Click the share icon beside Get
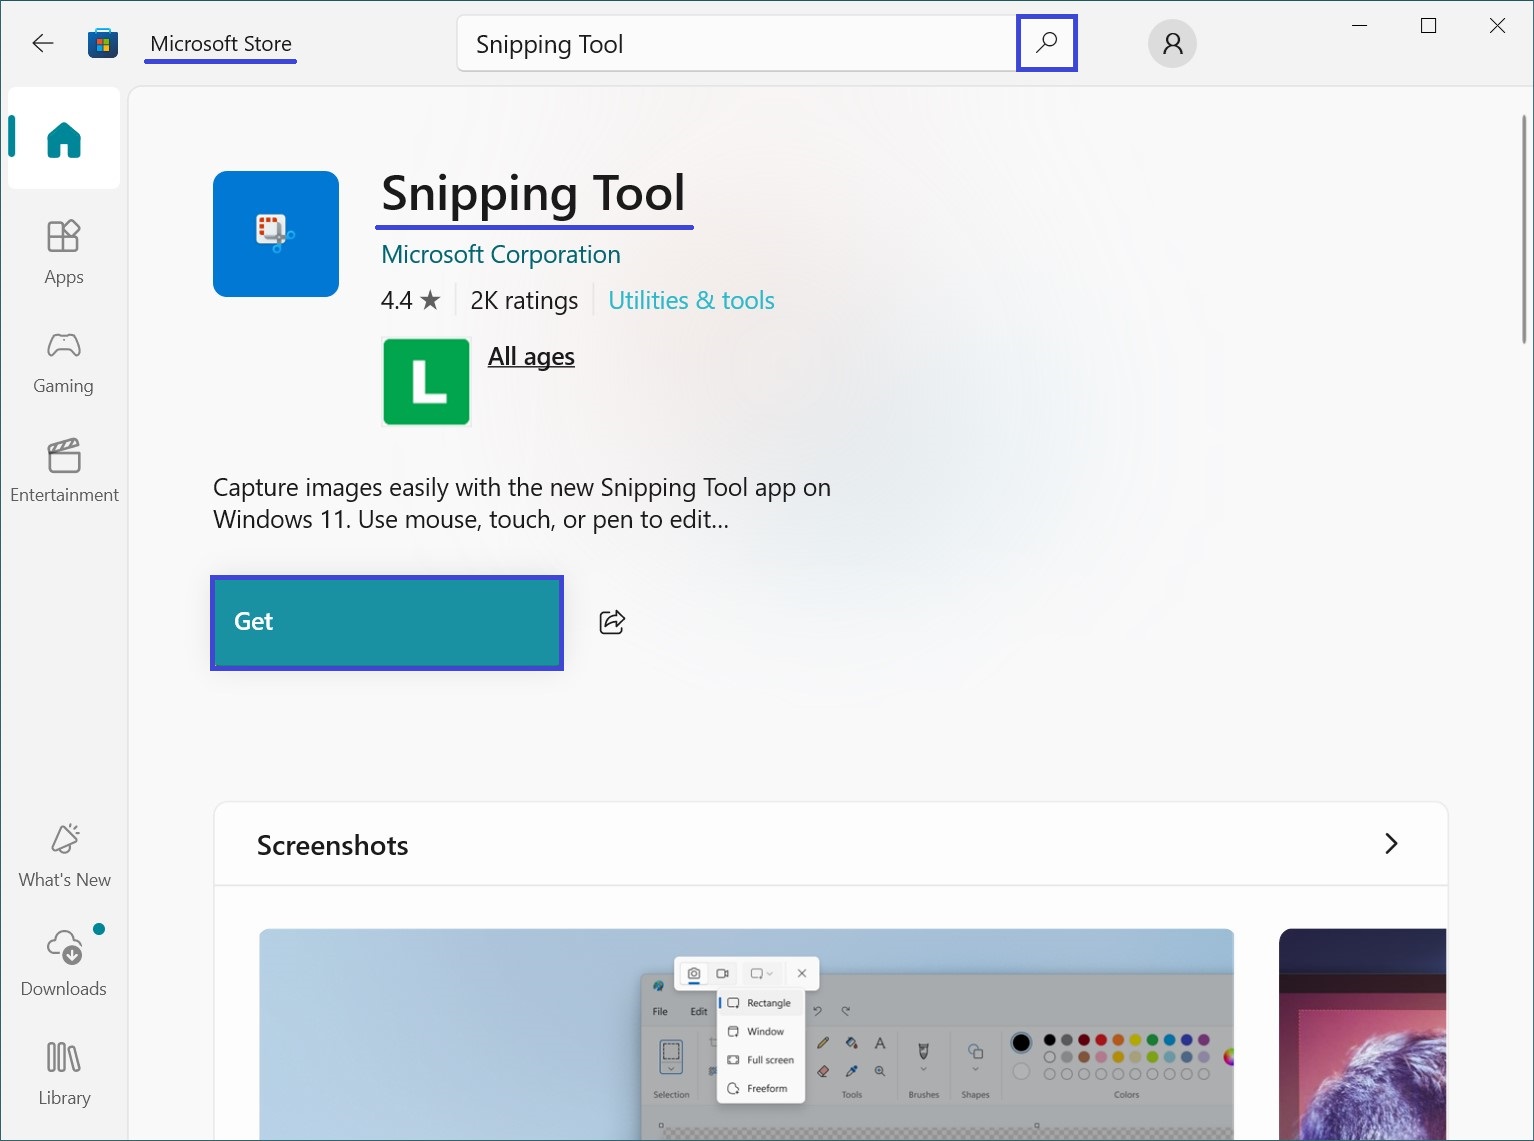1534x1141 pixels. (612, 622)
